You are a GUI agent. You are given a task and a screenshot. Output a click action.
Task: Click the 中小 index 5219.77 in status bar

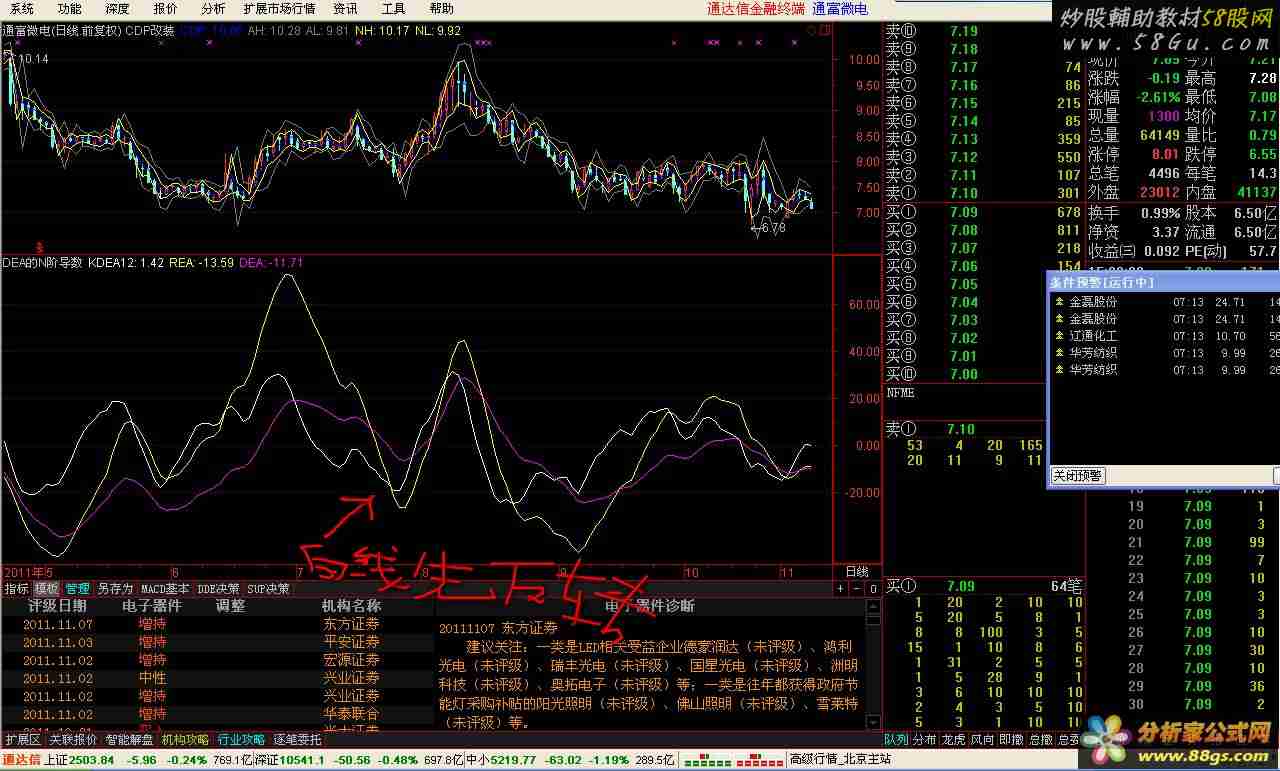click(501, 760)
